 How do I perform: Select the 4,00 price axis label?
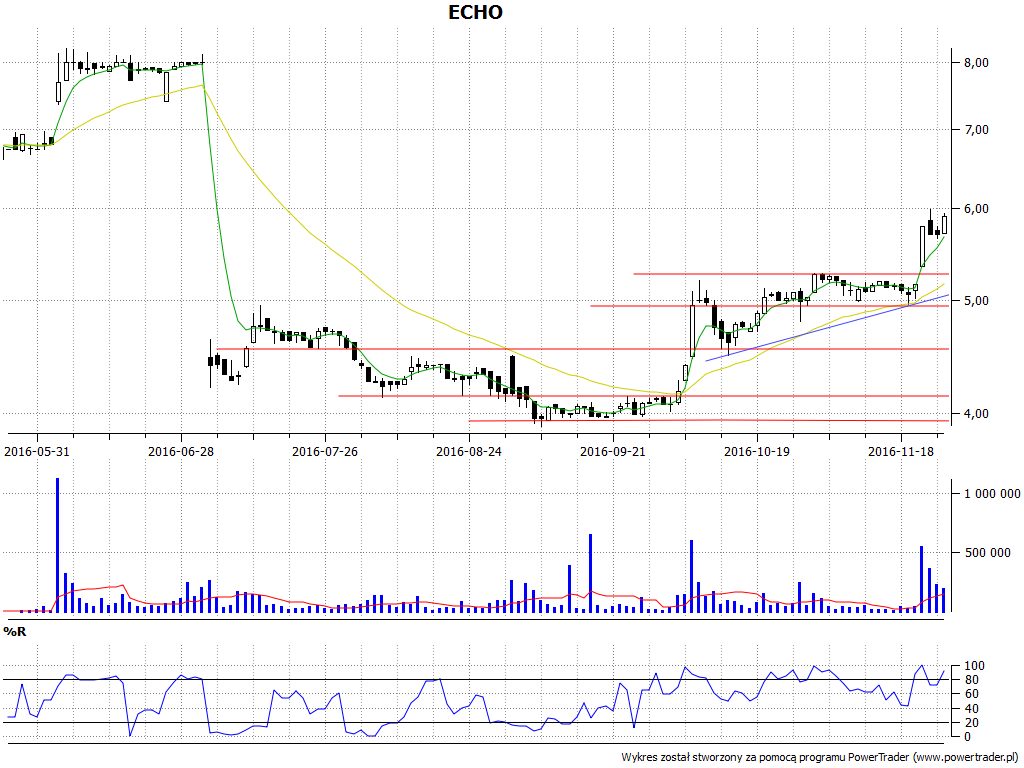[976, 413]
